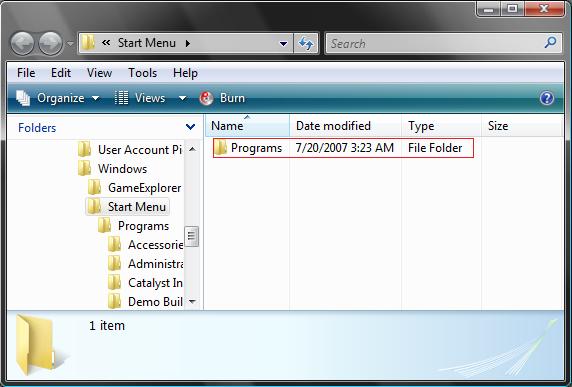Click the double chevron in address bar
Screen dimensions: 572x387
tap(106, 43)
